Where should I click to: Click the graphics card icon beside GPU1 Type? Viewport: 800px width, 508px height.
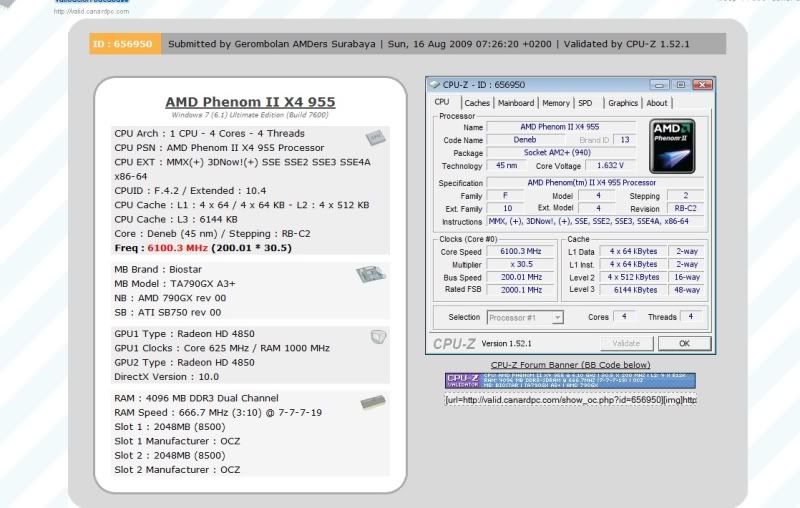378,337
